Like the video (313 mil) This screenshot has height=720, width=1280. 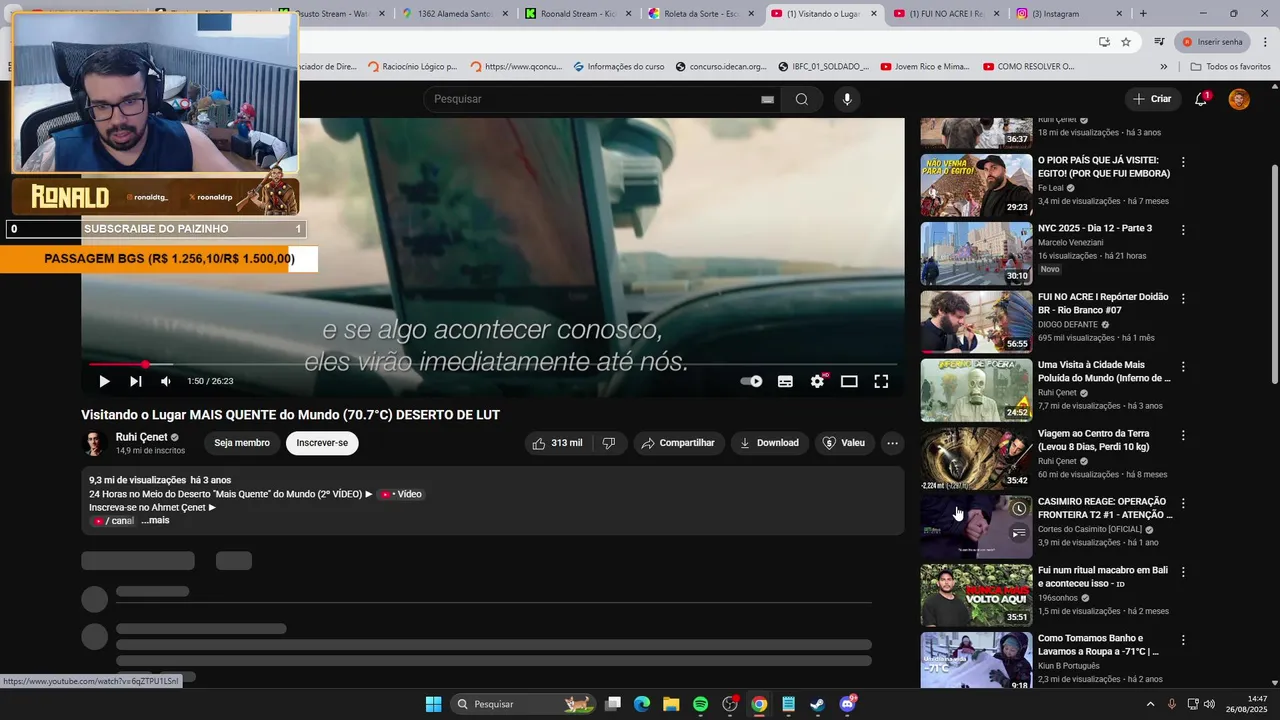tap(557, 443)
